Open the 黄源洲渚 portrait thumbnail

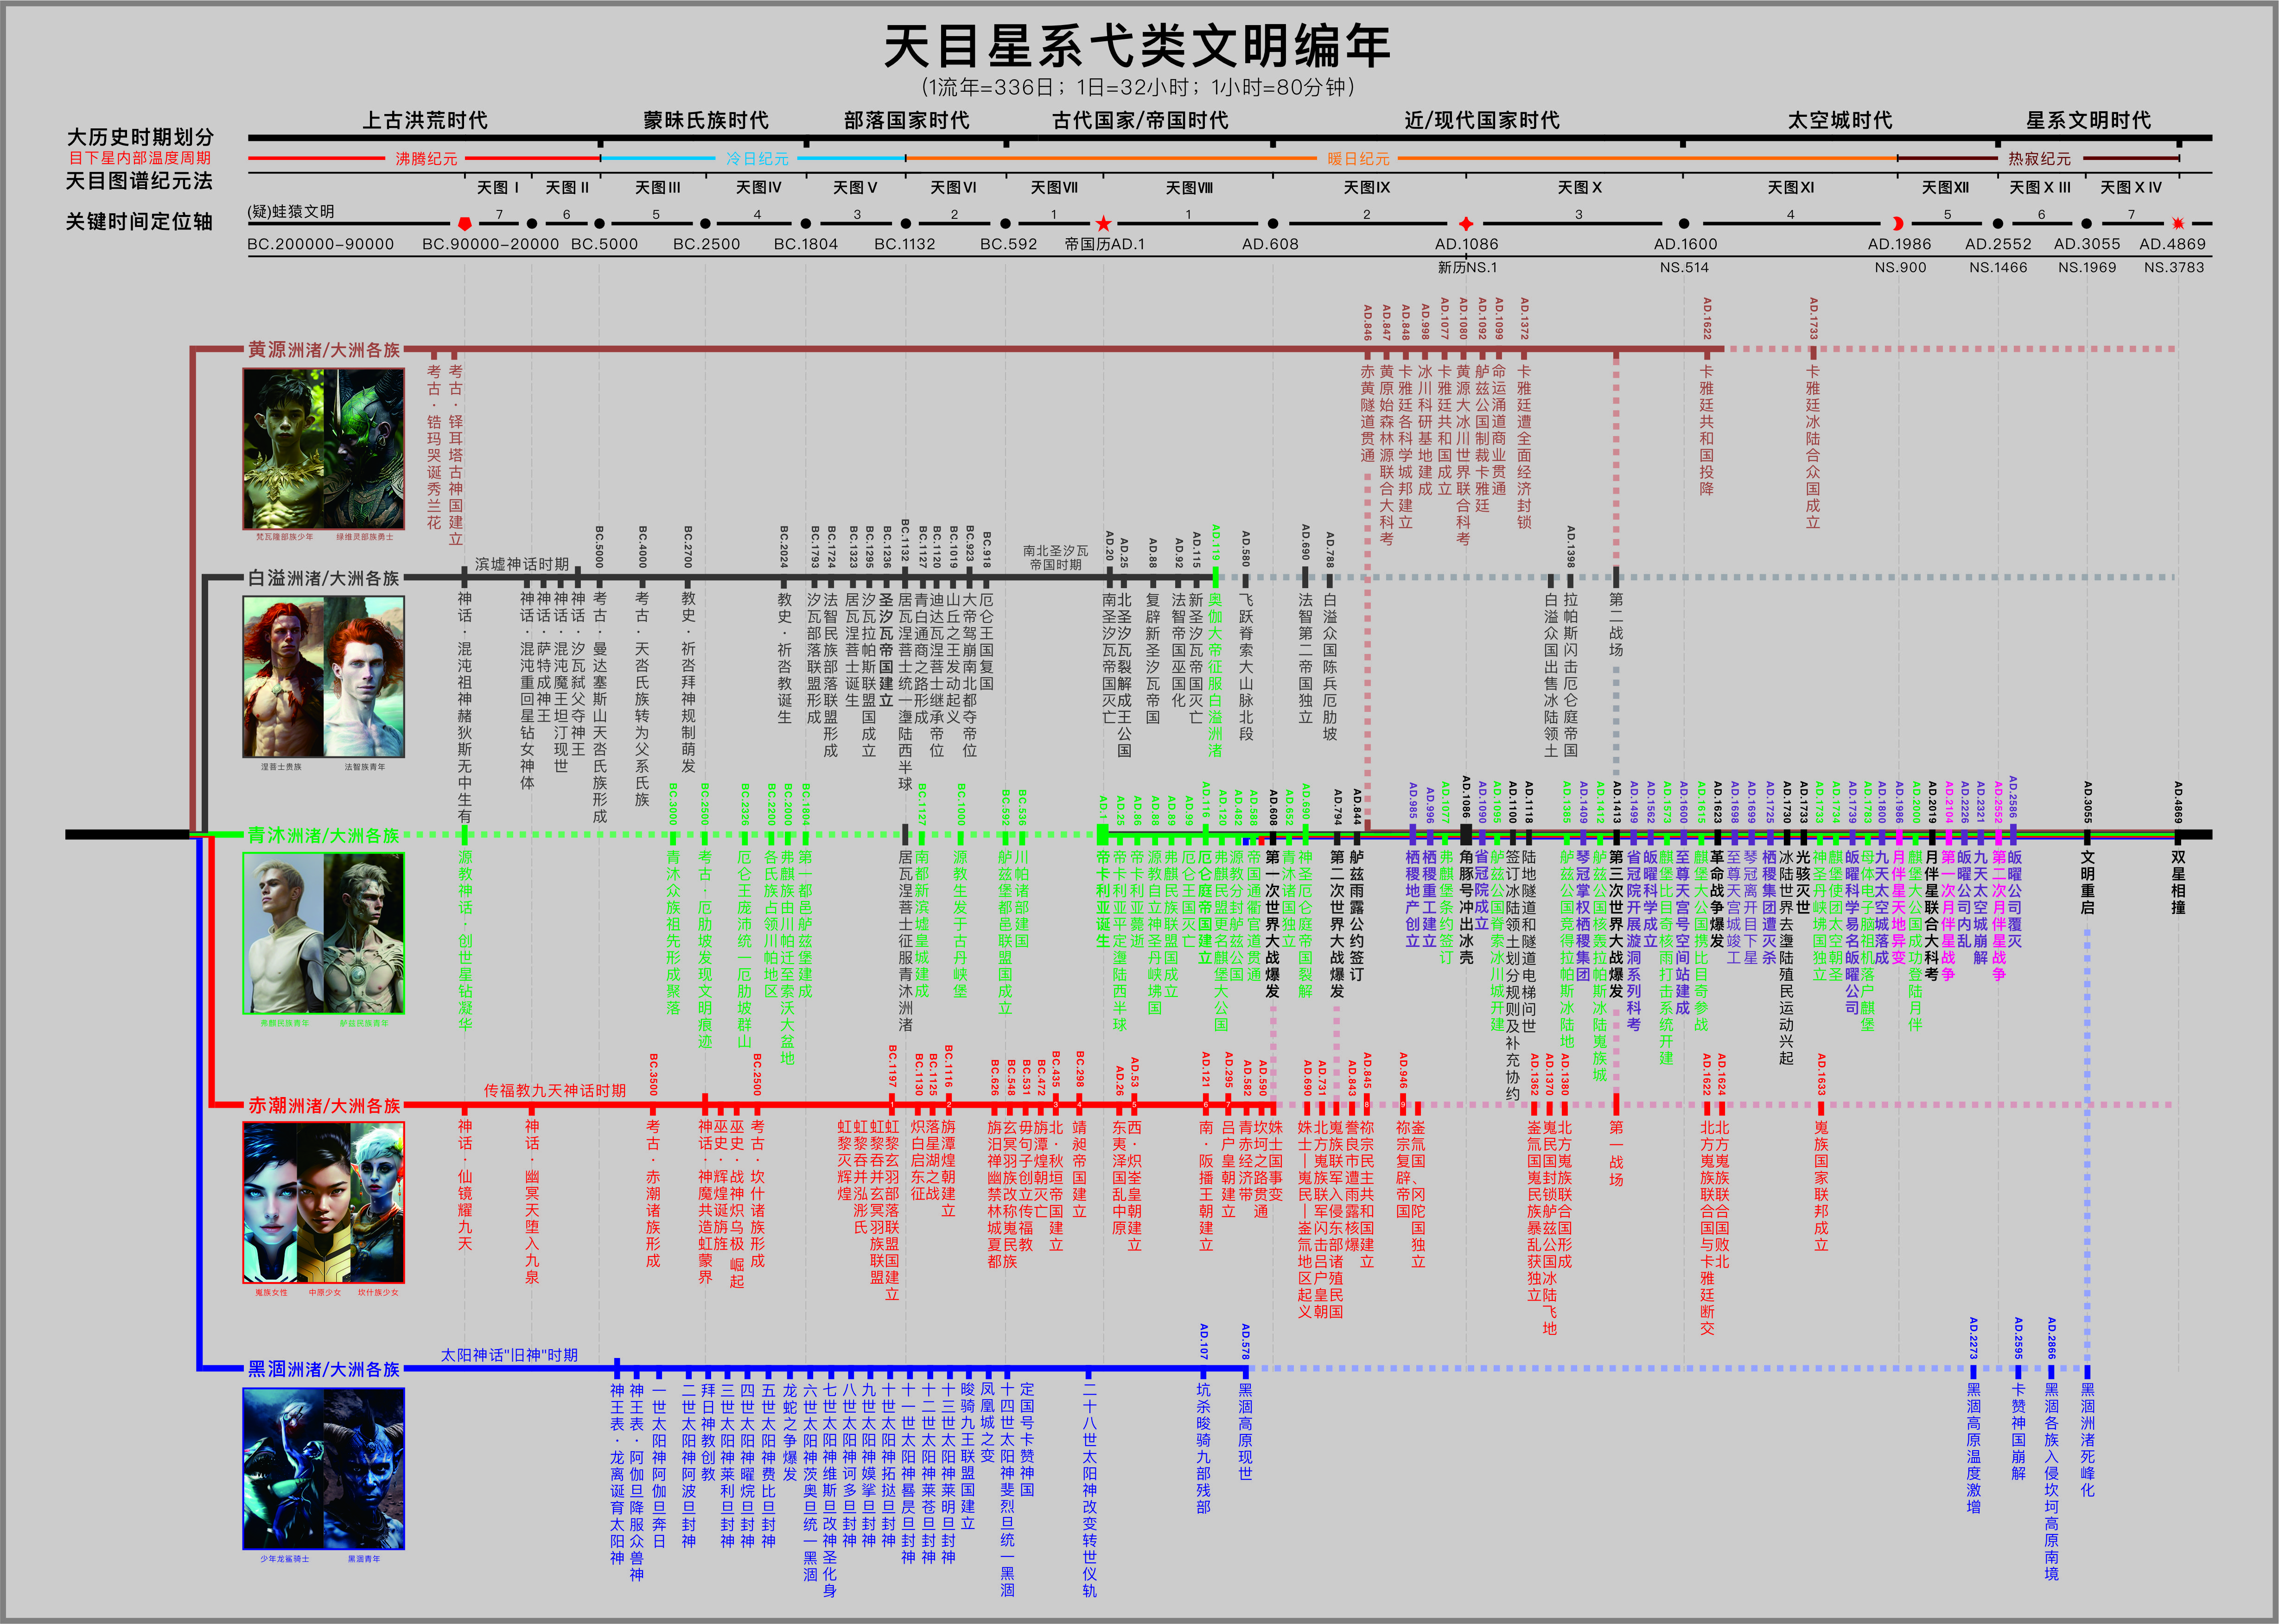click(323, 448)
